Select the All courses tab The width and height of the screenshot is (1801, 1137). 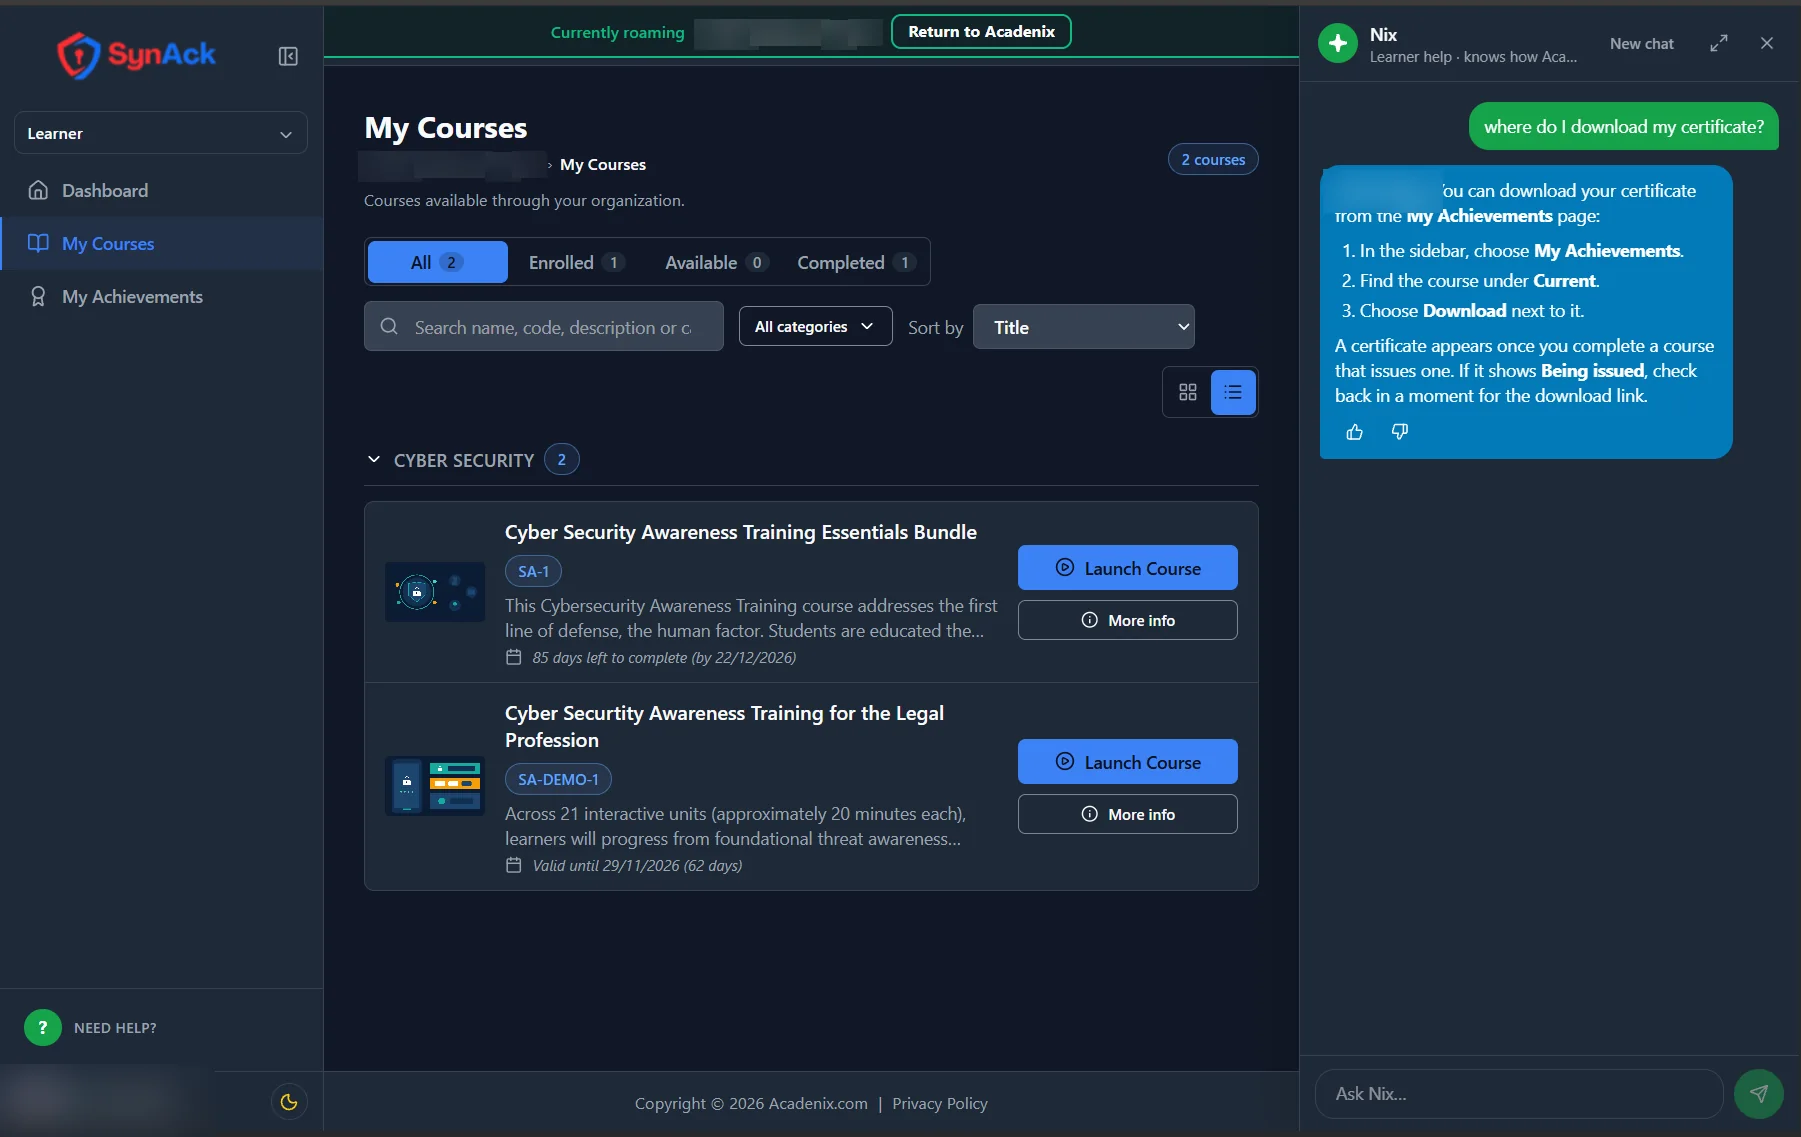[x=438, y=262]
